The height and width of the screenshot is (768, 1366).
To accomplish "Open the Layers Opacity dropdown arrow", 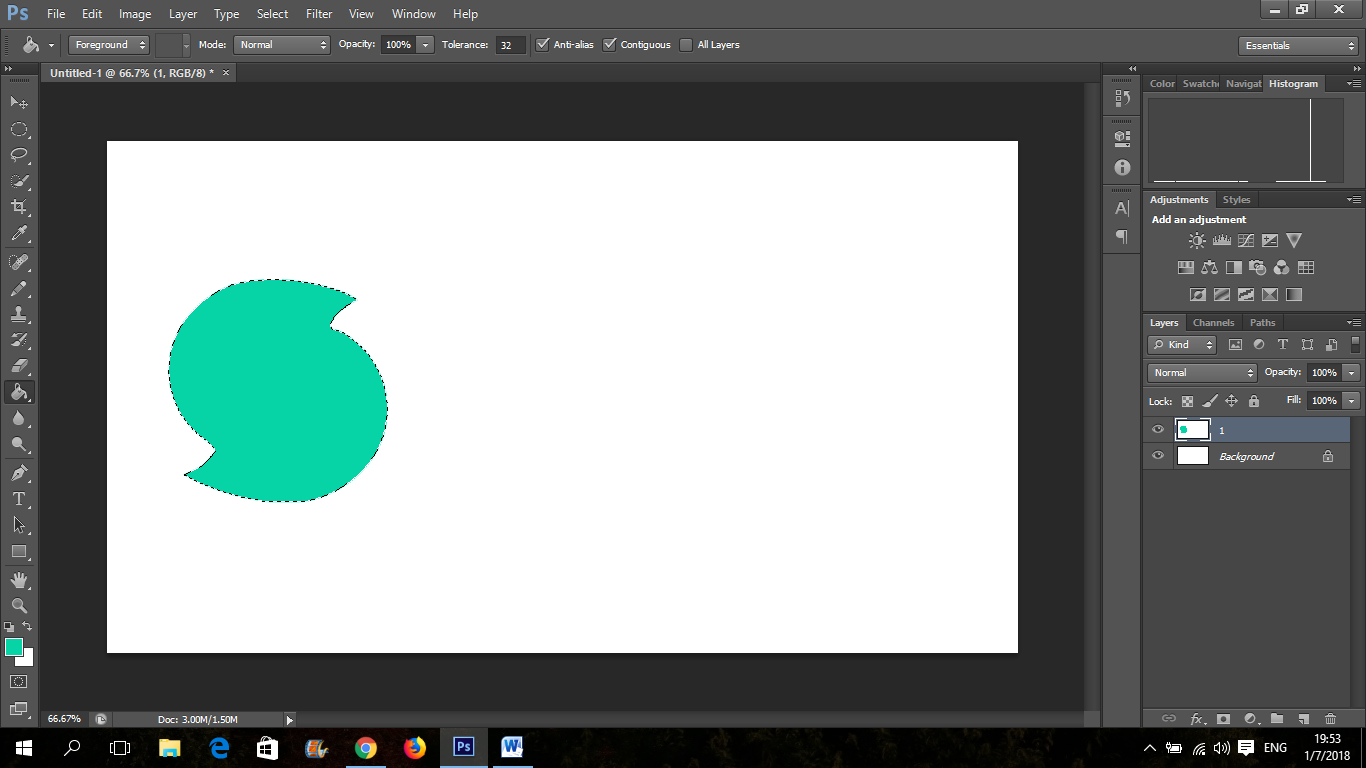I will 1352,372.
